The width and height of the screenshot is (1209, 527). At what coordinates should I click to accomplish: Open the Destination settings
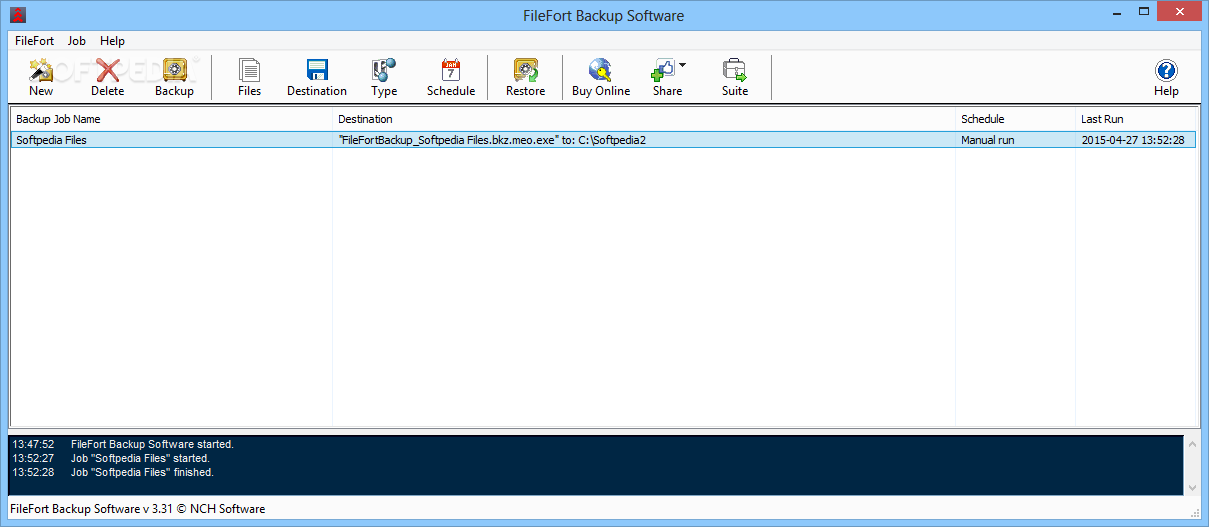pos(317,77)
